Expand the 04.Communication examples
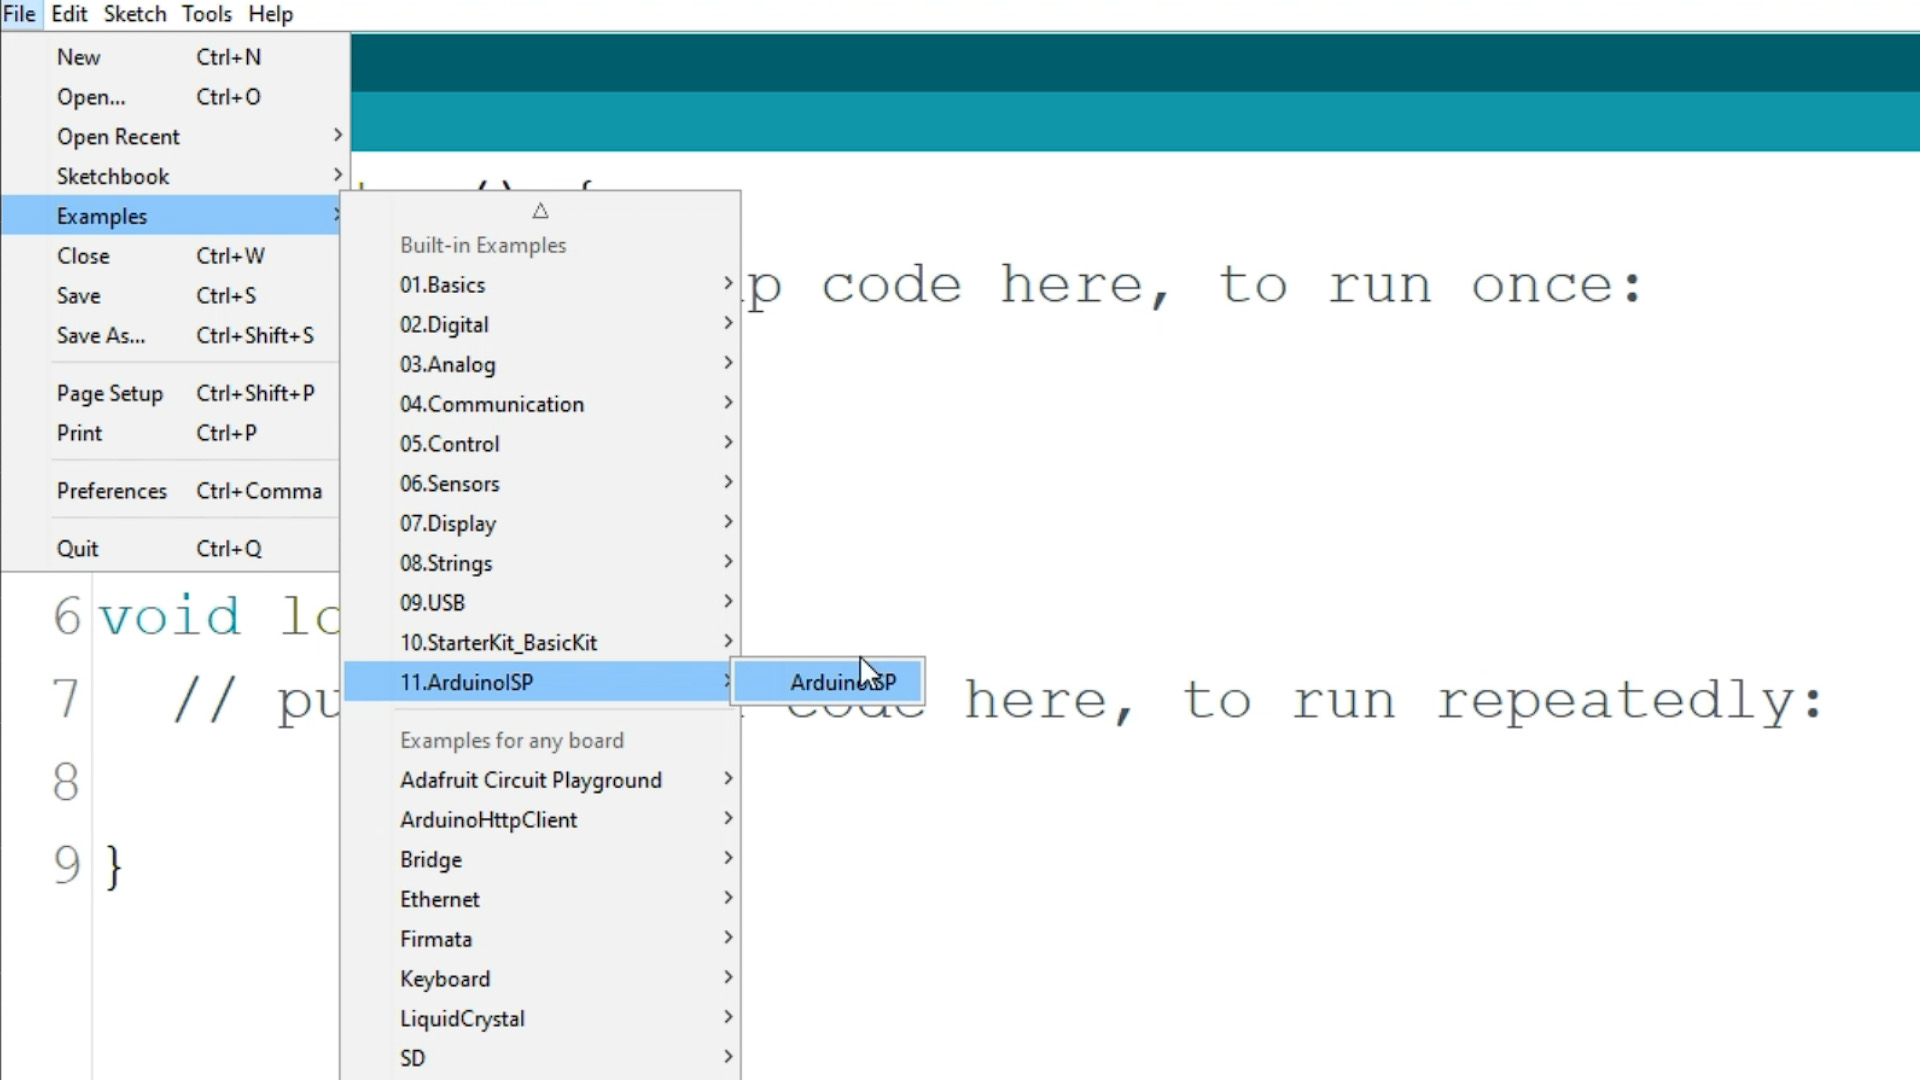Viewport: 1920px width, 1080px height. [x=541, y=404]
